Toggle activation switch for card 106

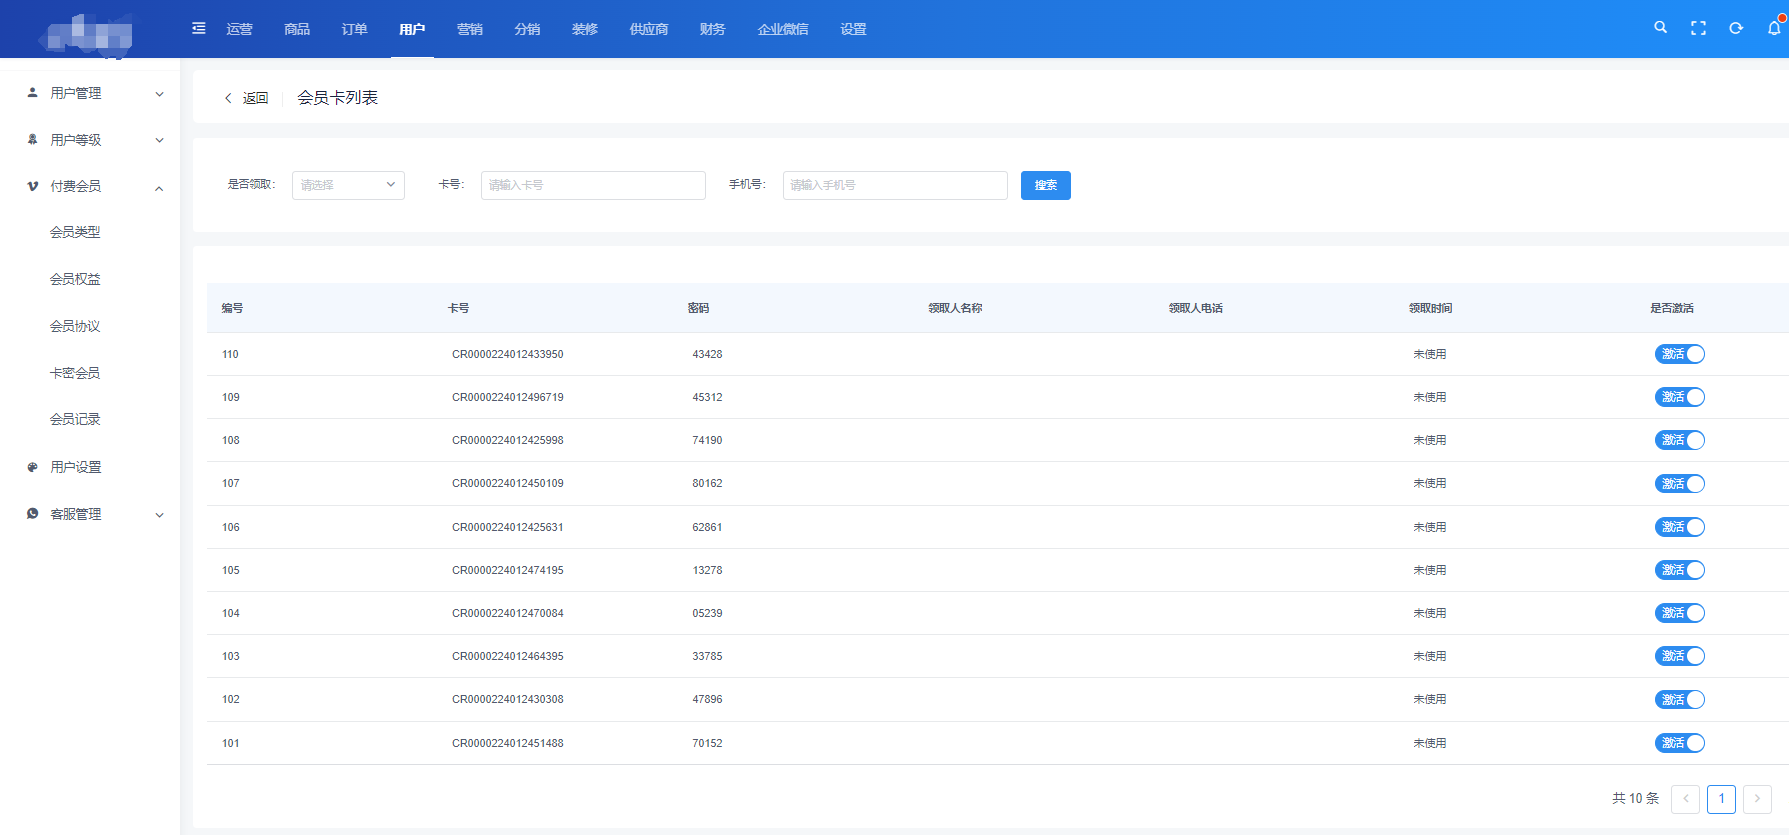pyautogui.click(x=1679, y=527)
